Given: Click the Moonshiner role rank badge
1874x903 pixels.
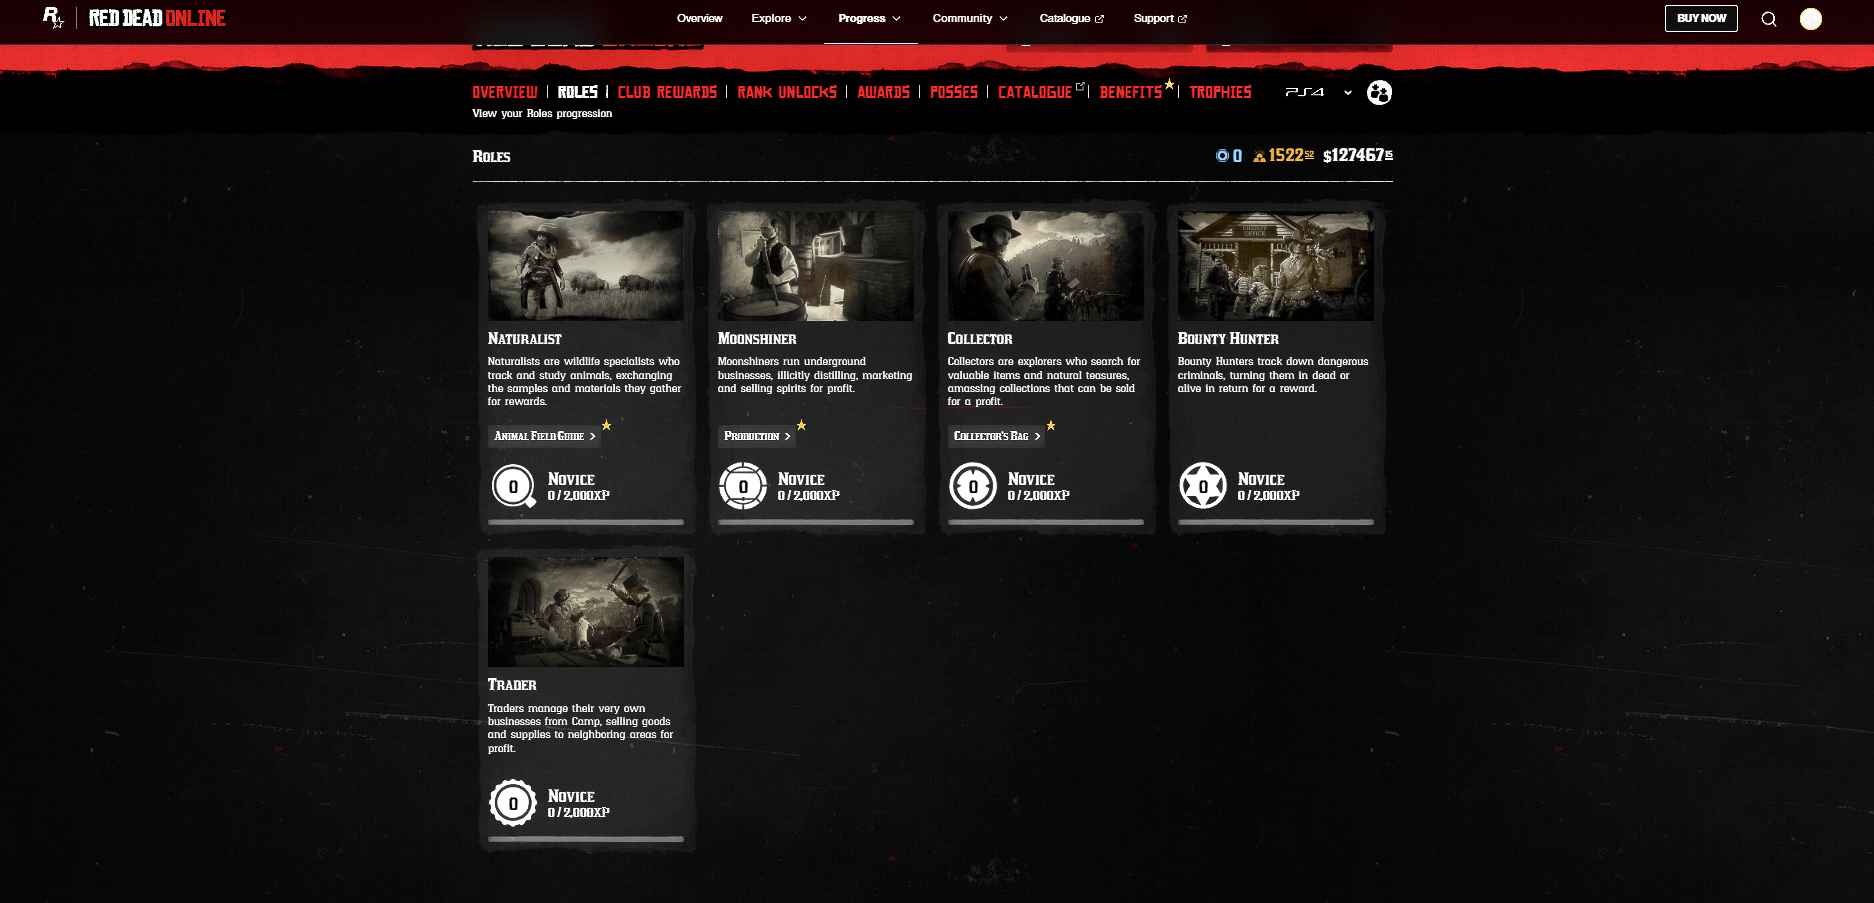Looking at the screenshot, I should pyautogui.click(x=743, y=487).
